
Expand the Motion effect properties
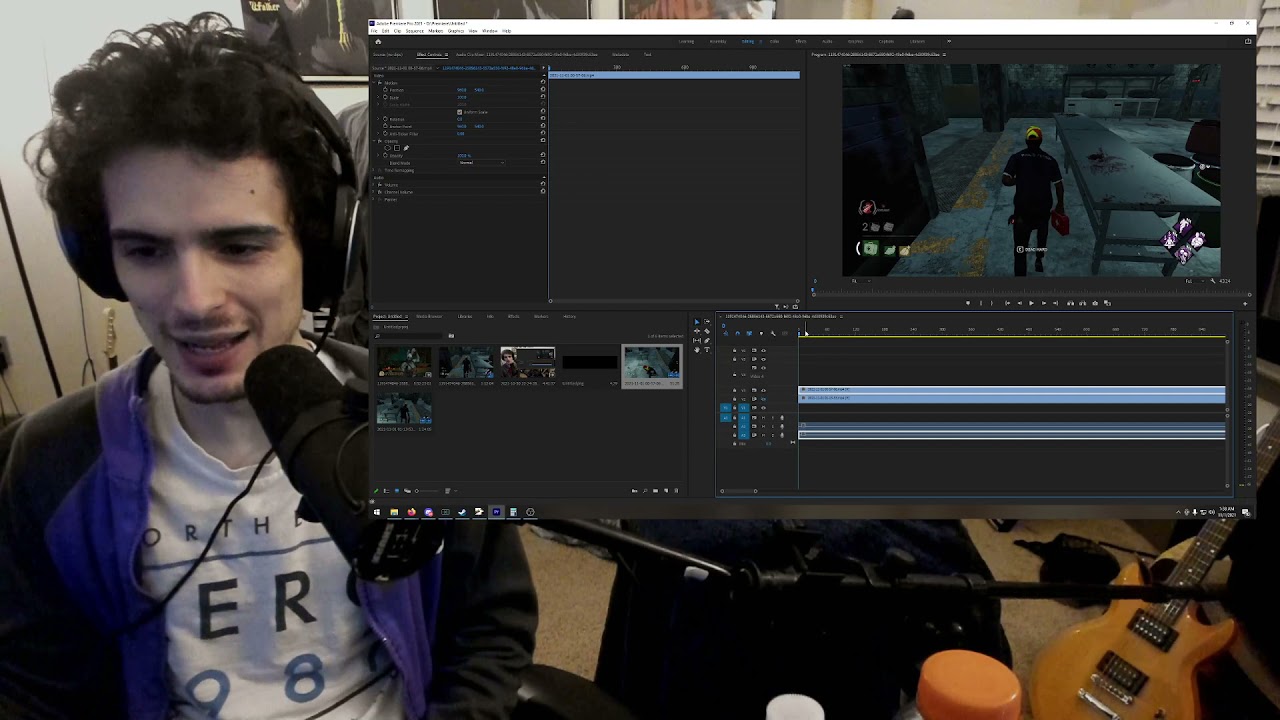374,83
